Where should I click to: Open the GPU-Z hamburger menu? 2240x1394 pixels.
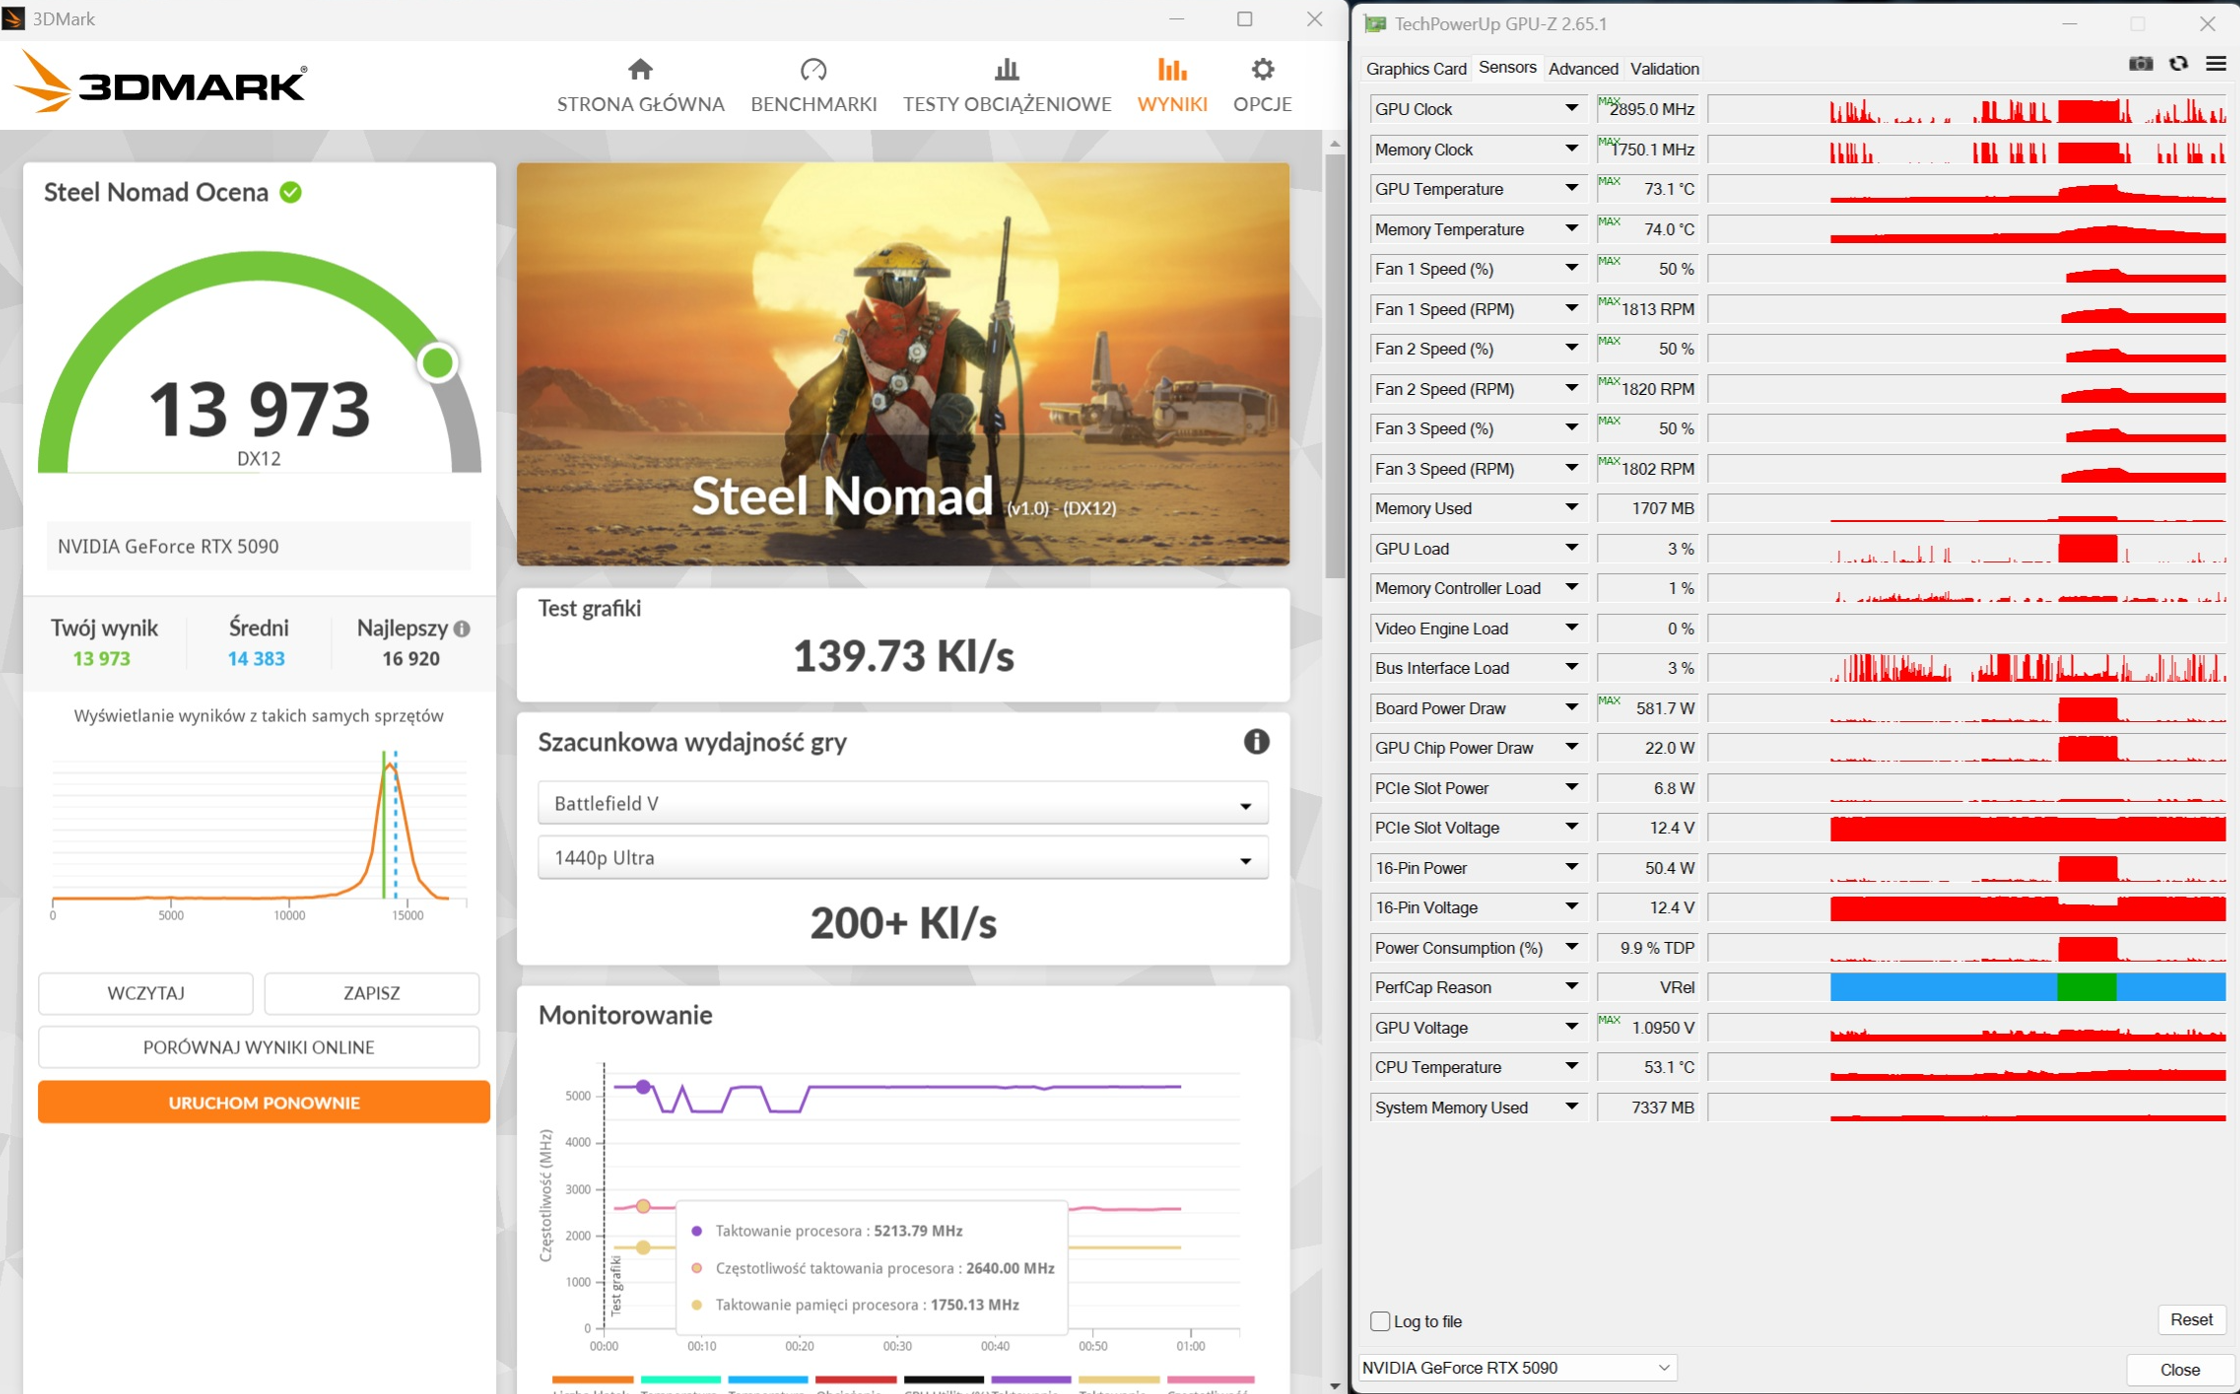2215,65
